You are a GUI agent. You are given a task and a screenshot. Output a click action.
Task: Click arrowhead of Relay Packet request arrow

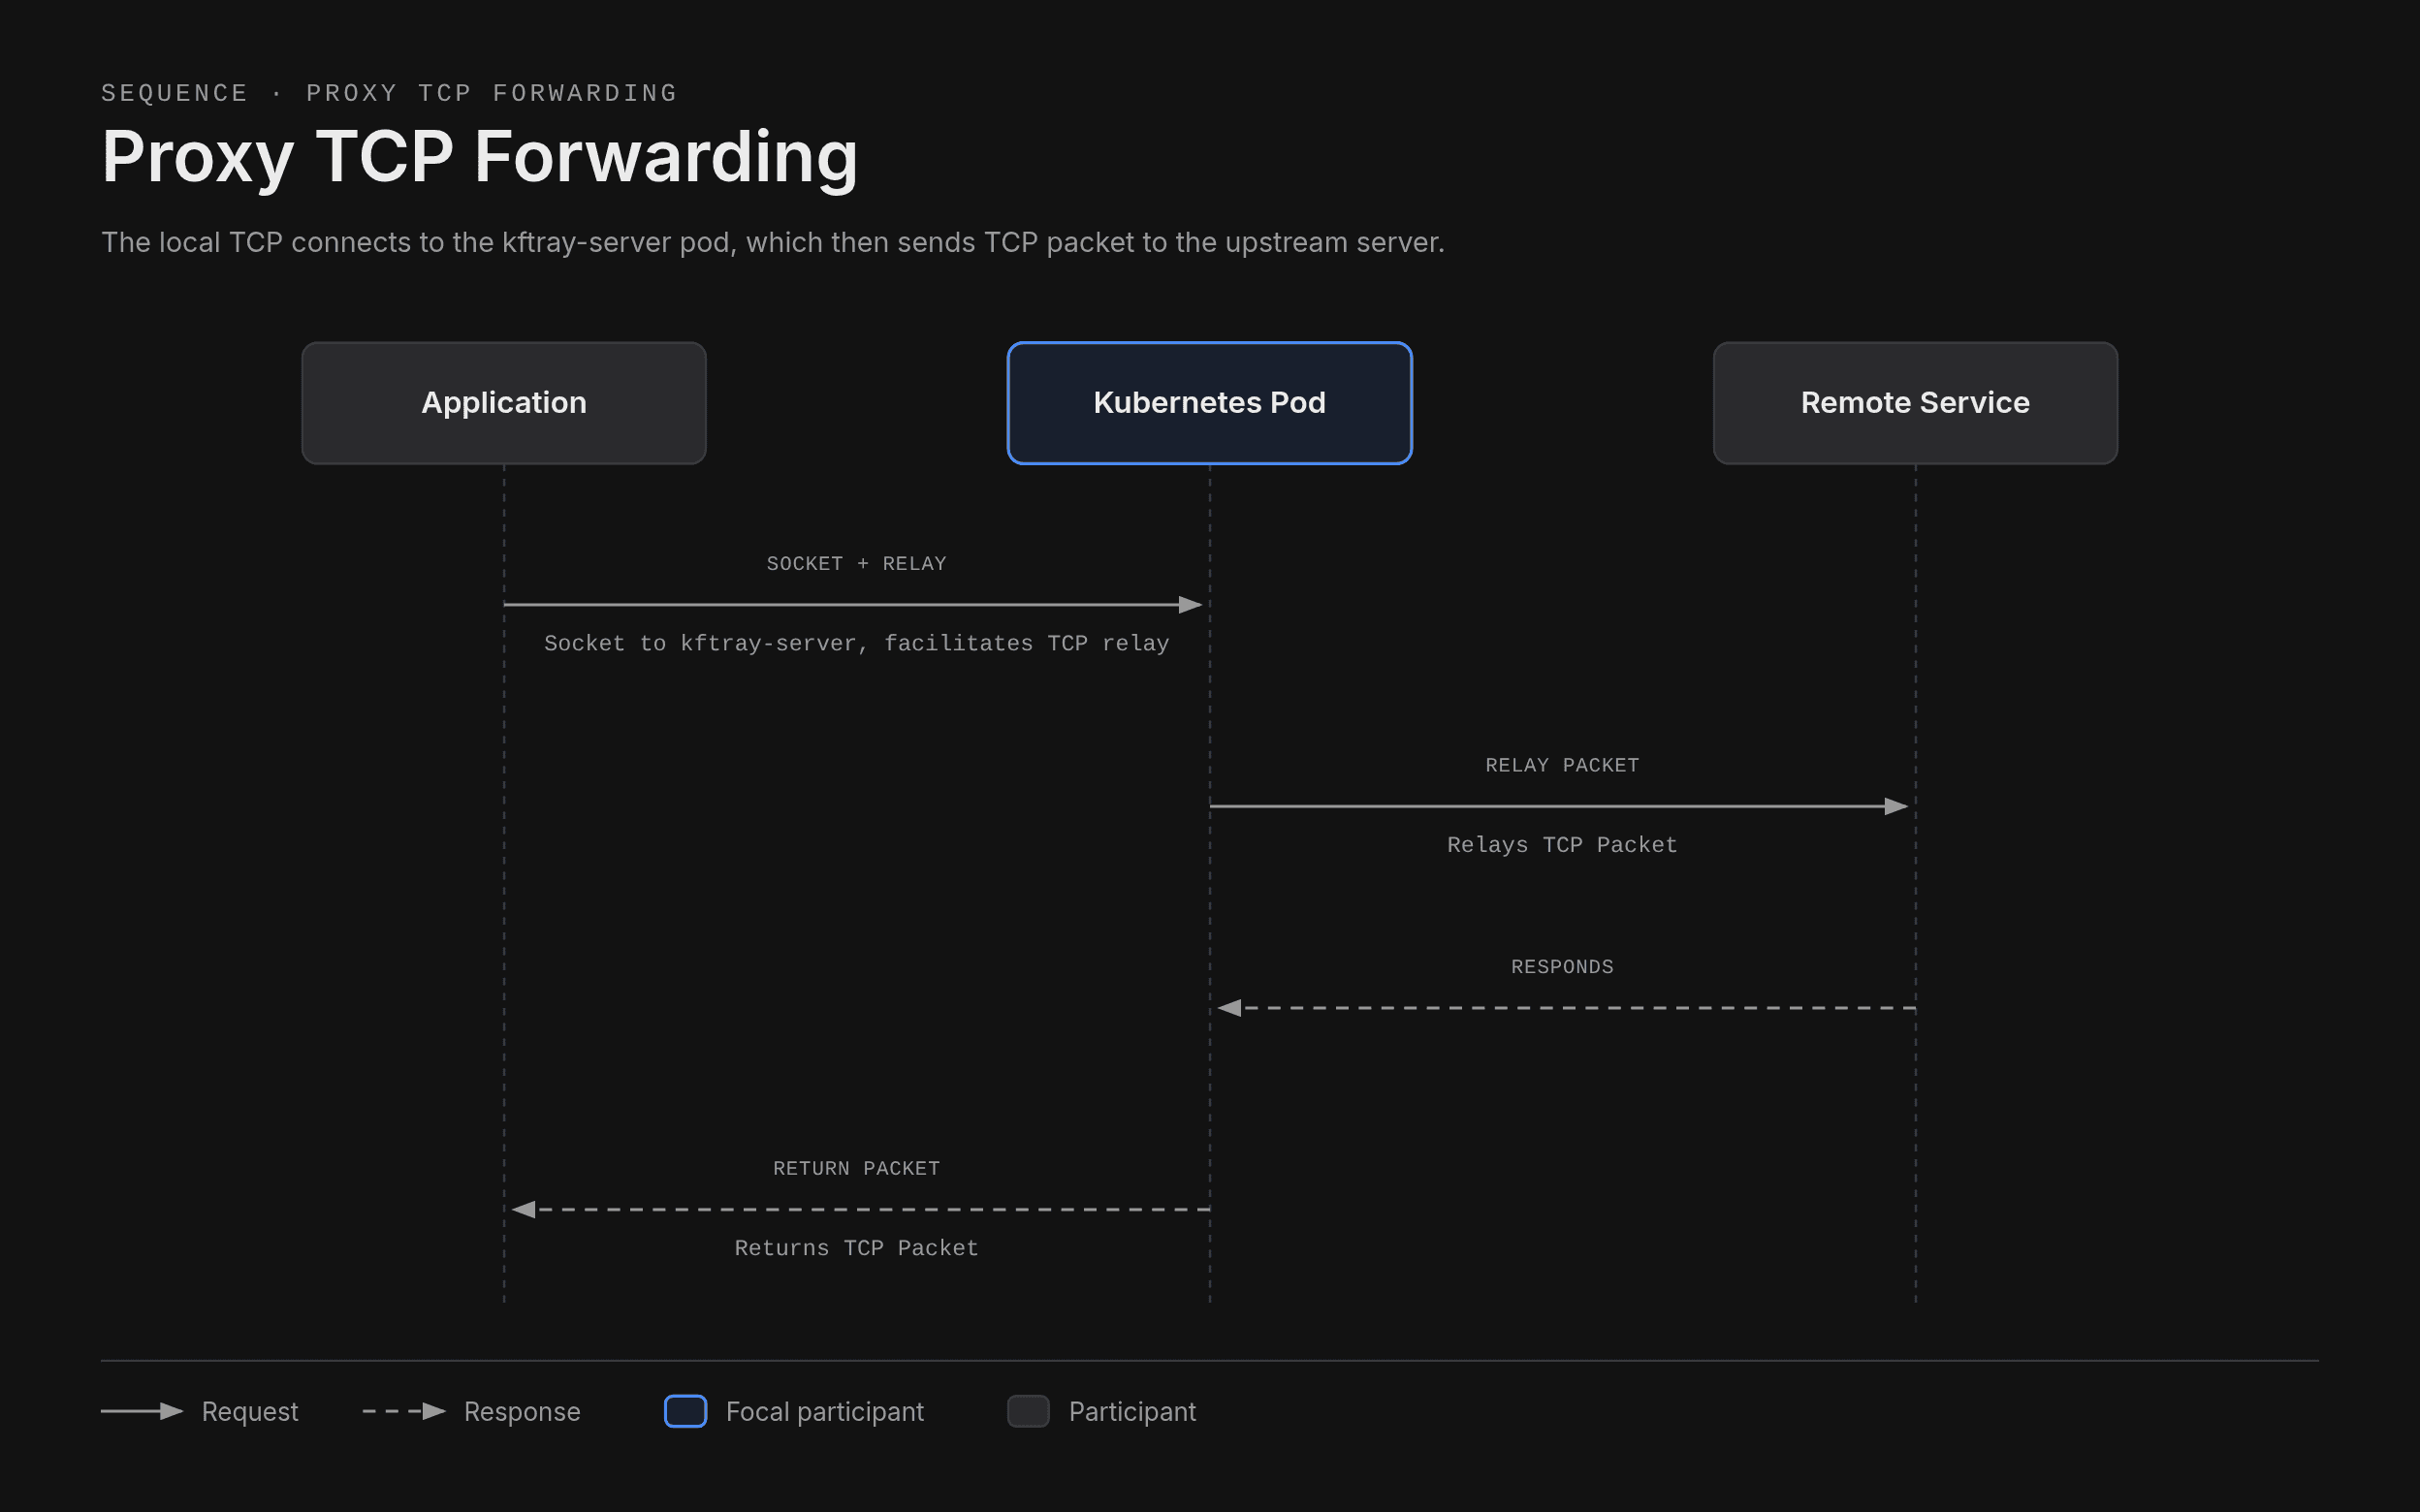coord(1896,806)
